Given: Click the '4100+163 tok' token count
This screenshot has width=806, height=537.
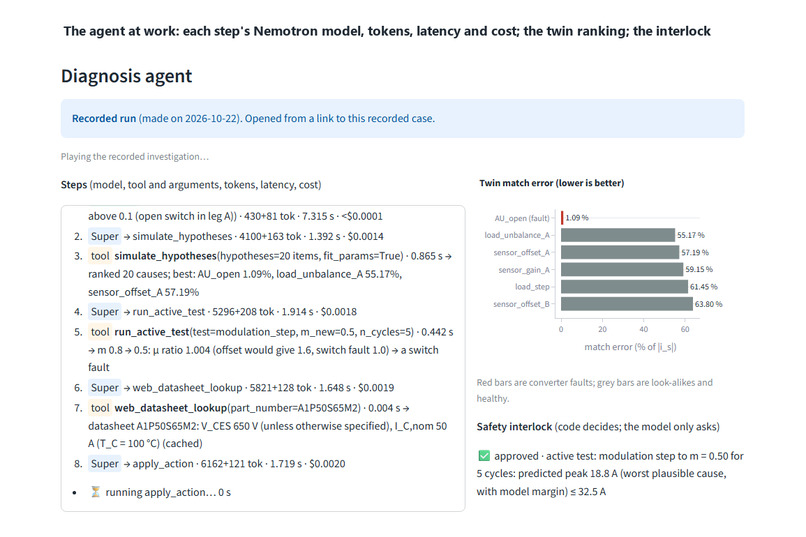Looking at the screenshot, I should pos(270,236).
